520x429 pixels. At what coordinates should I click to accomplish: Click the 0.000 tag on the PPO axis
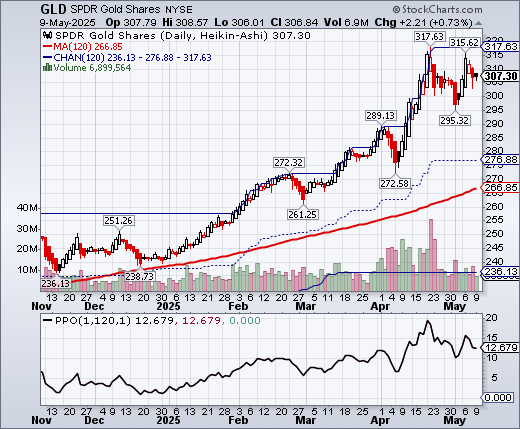(497, 397)
